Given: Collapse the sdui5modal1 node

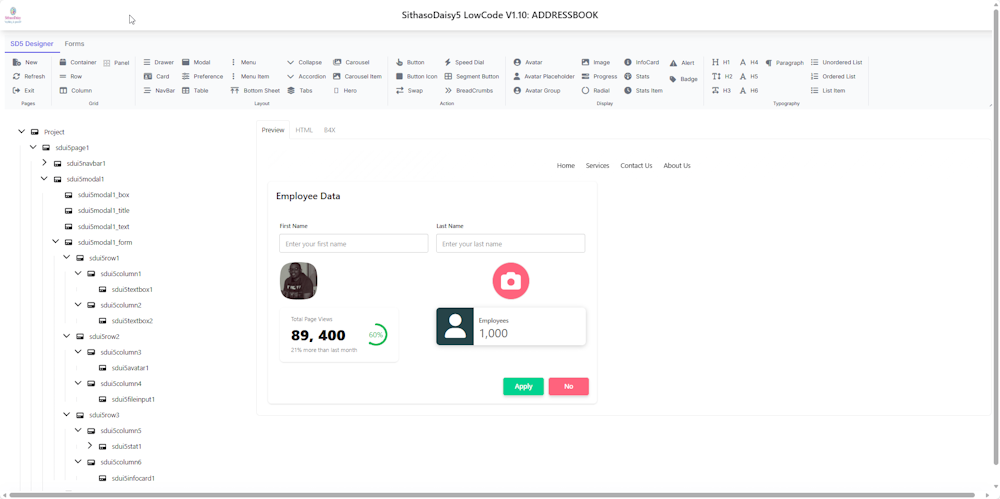Looking at the screenshot, I should point(45,179).
